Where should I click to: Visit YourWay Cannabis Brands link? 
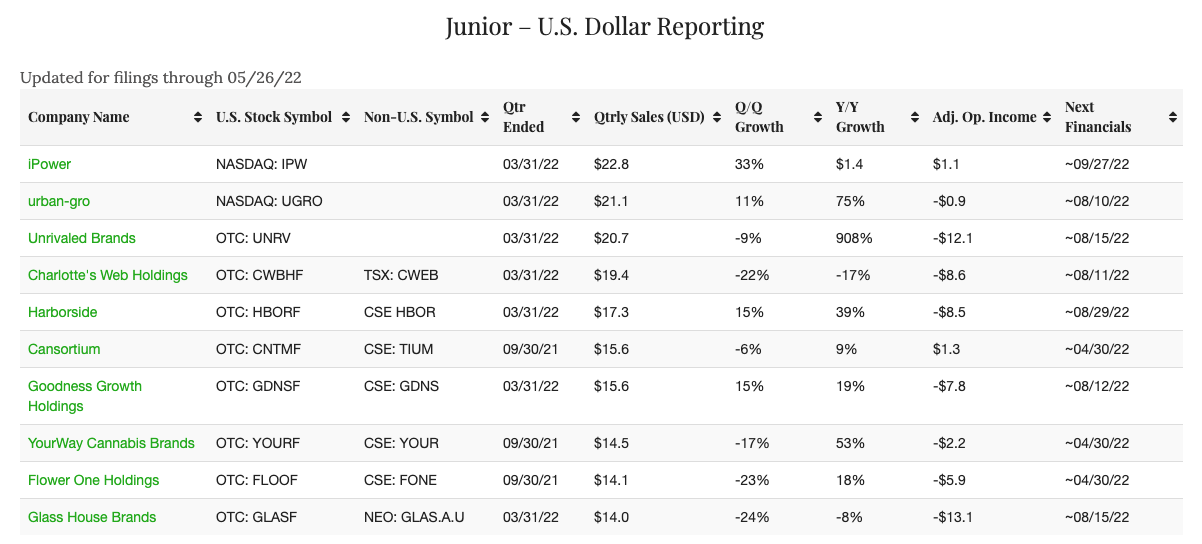(111, 443)
